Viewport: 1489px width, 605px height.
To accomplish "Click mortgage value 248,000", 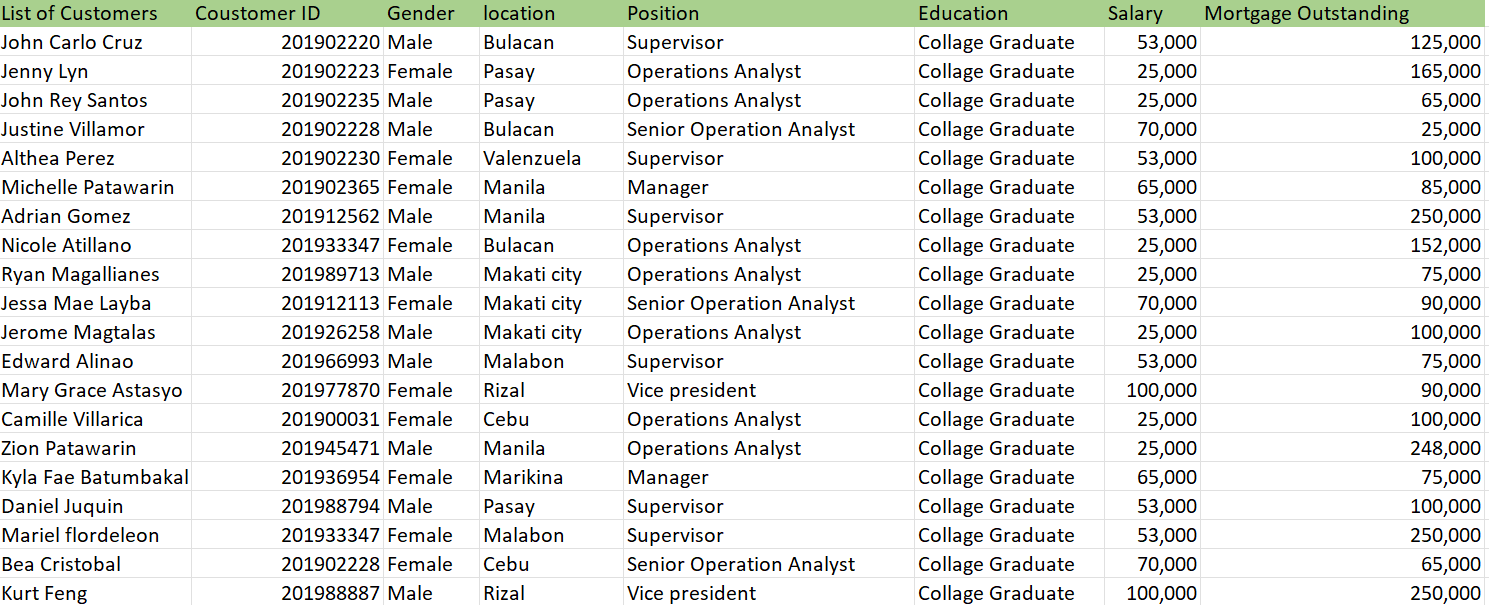I will (1344, 448).
